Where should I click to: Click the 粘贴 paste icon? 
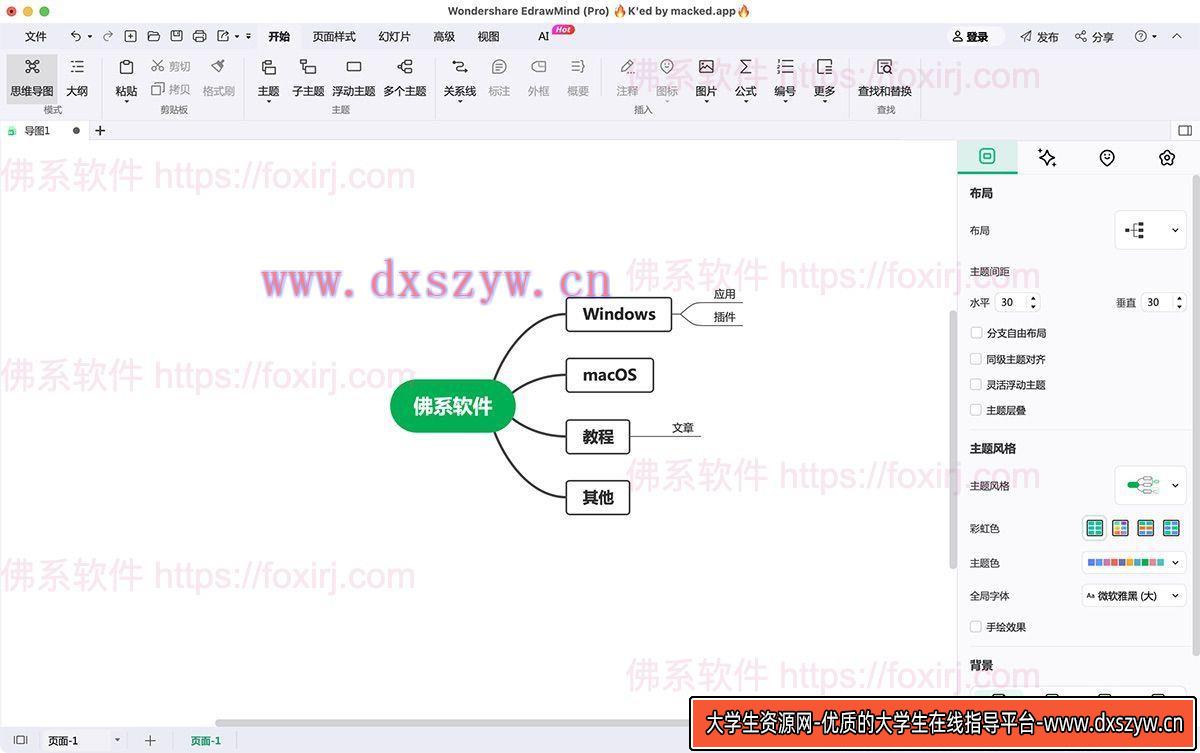[x=126, y=67]
